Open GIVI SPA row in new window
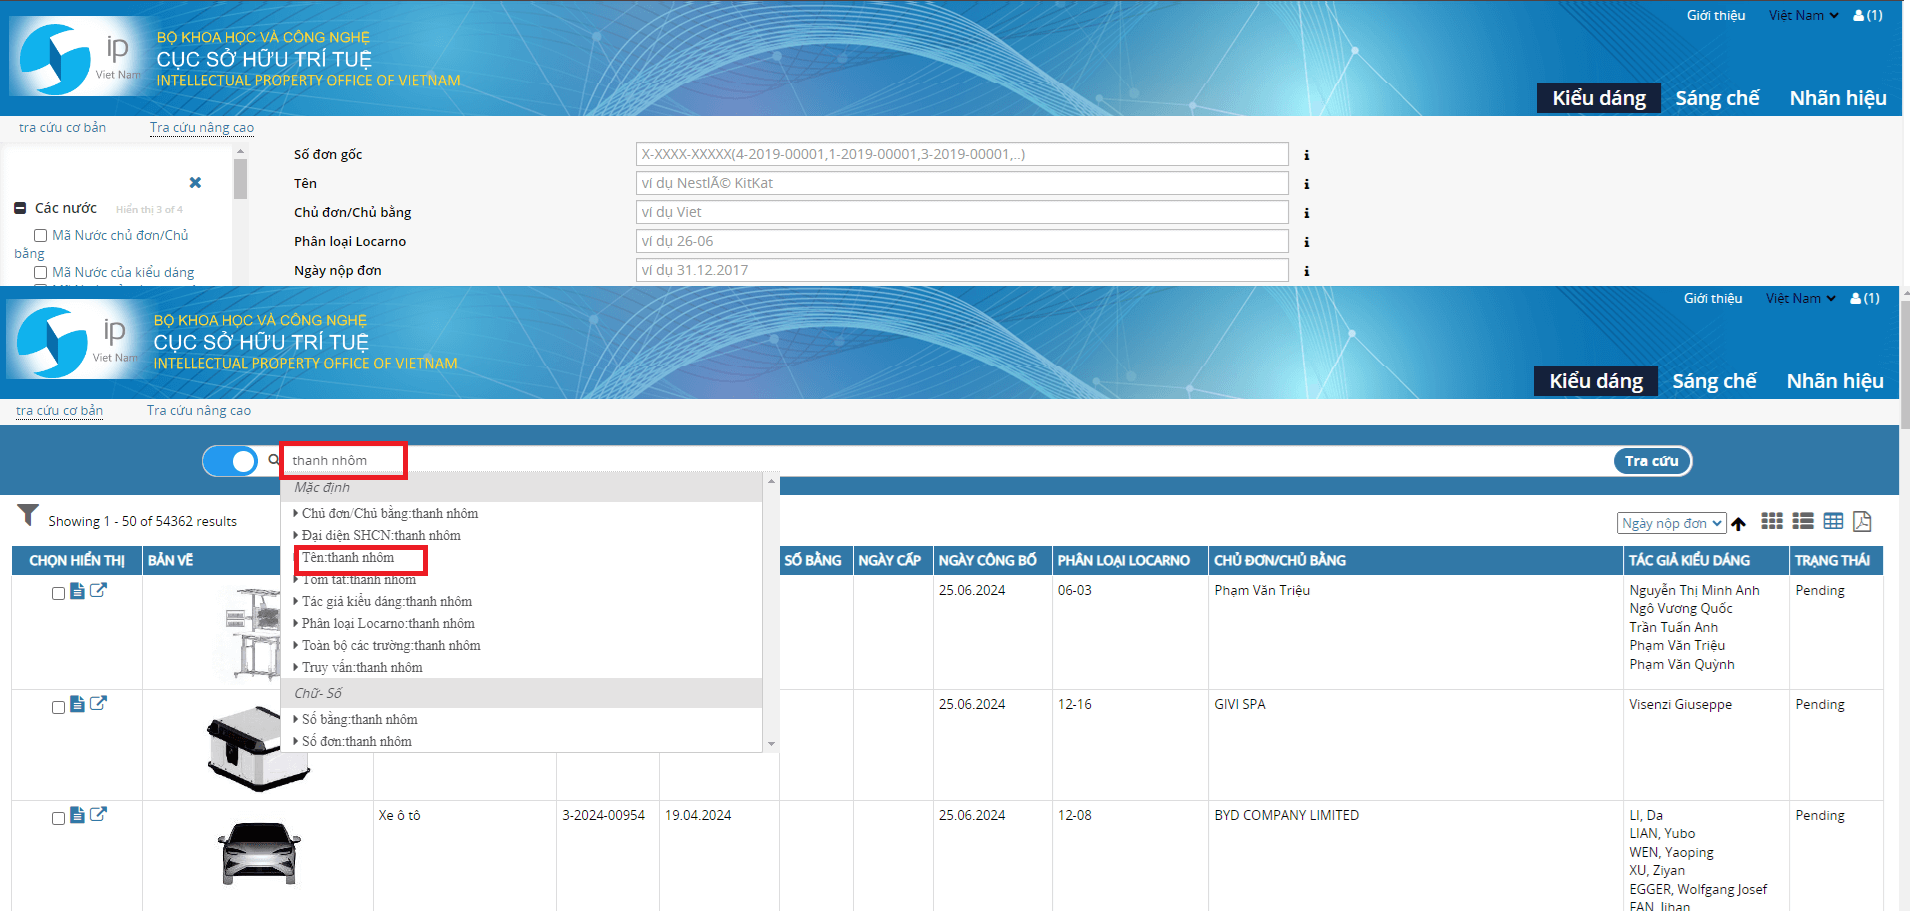The image size is (1910, 911). pyautogui.click(x=98, y=703)
